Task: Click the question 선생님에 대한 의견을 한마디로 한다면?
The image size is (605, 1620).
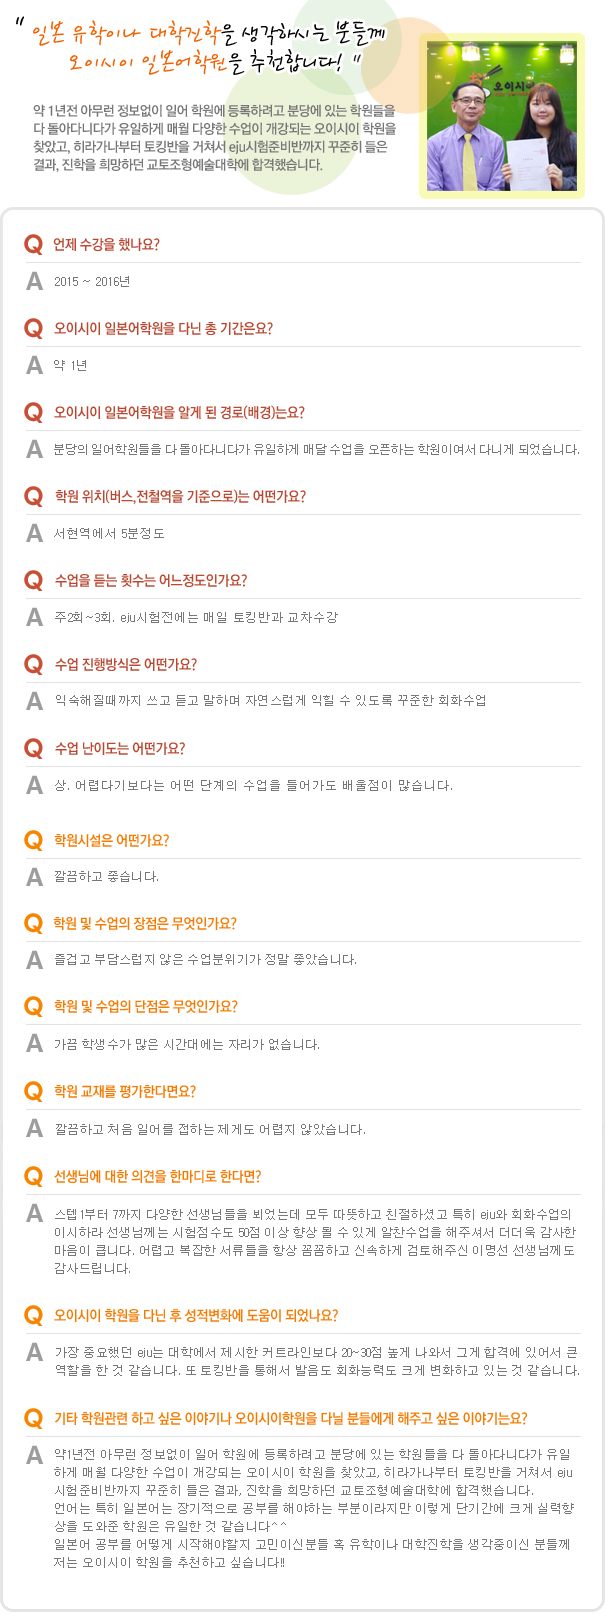Action: pos(157,1176)
